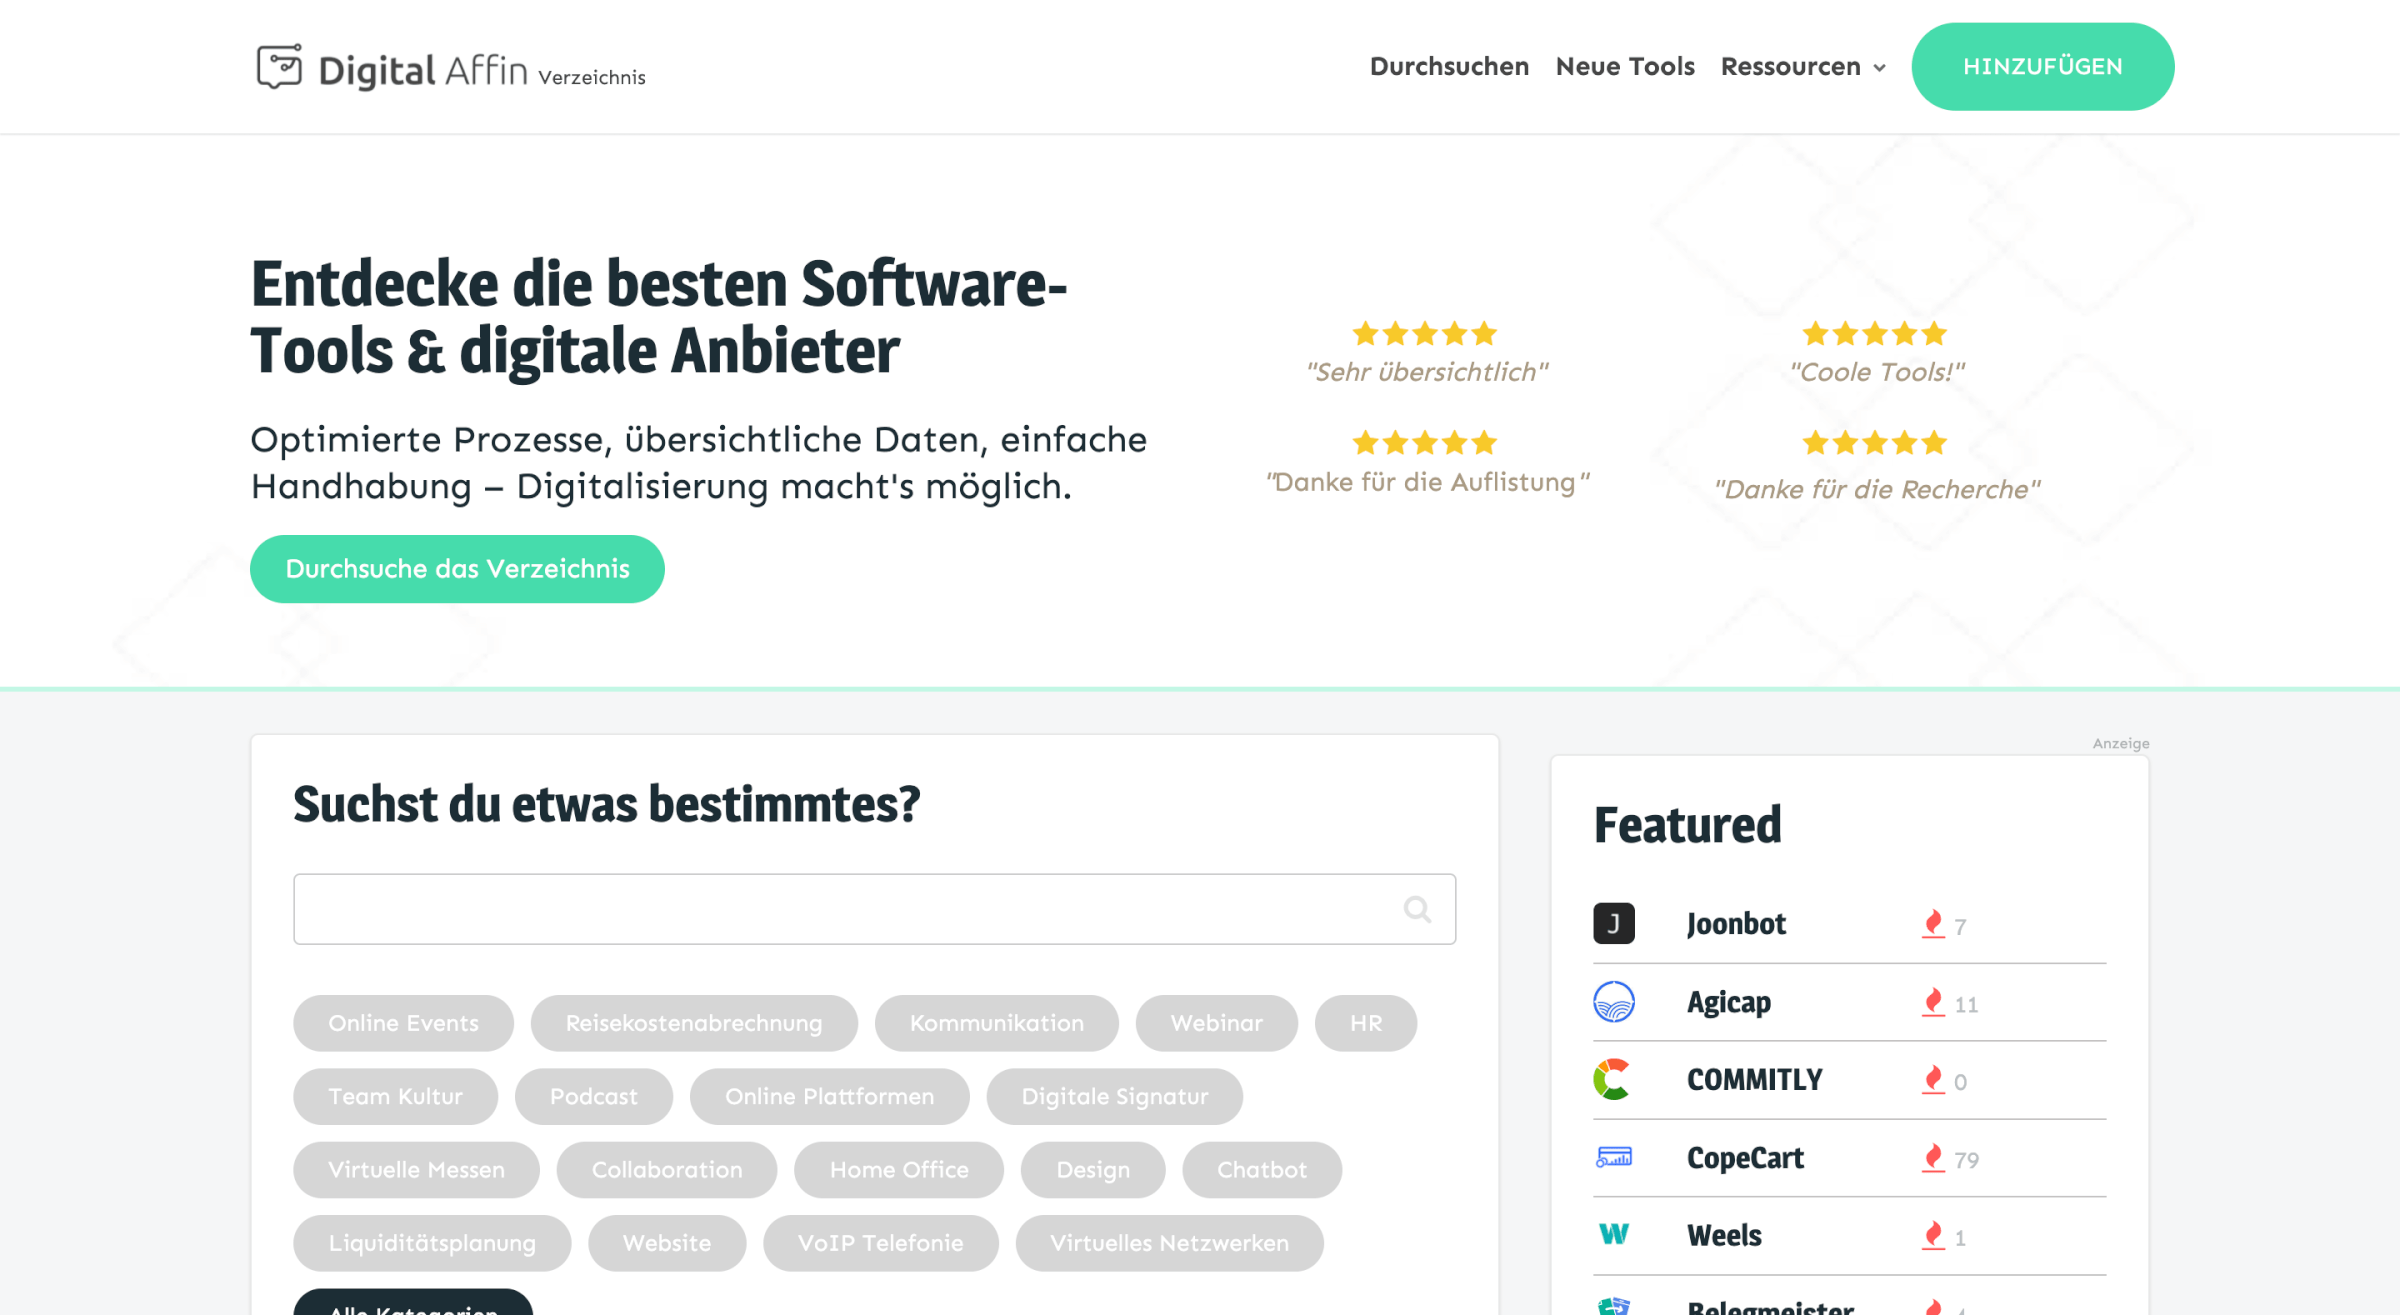Open the Agicap logo icon
This screenshot has height=1315, width=2400.
pyautogui.click(x=1613, y=1001)
